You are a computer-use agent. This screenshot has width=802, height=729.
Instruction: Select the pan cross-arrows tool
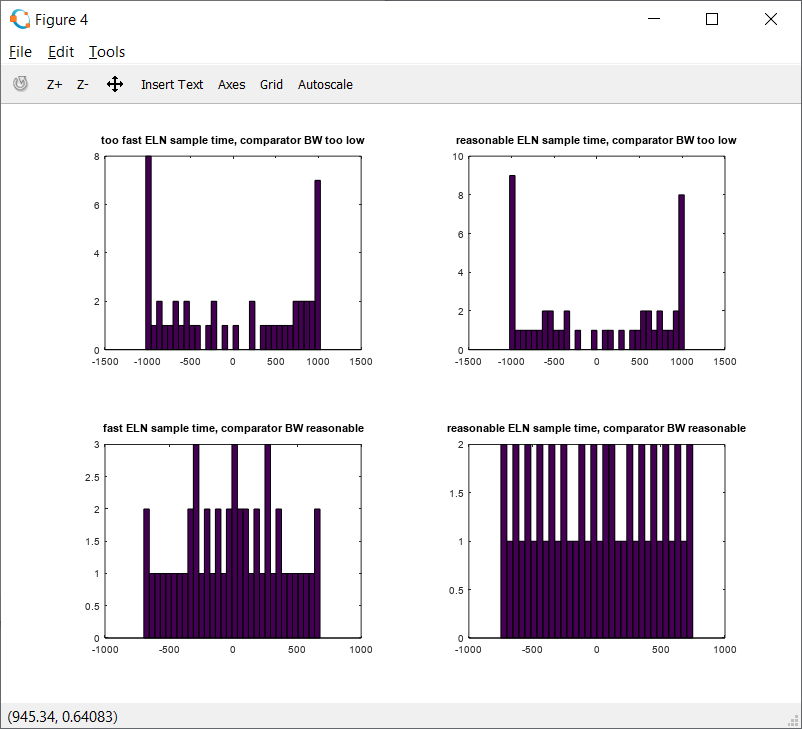pos(115,85)
